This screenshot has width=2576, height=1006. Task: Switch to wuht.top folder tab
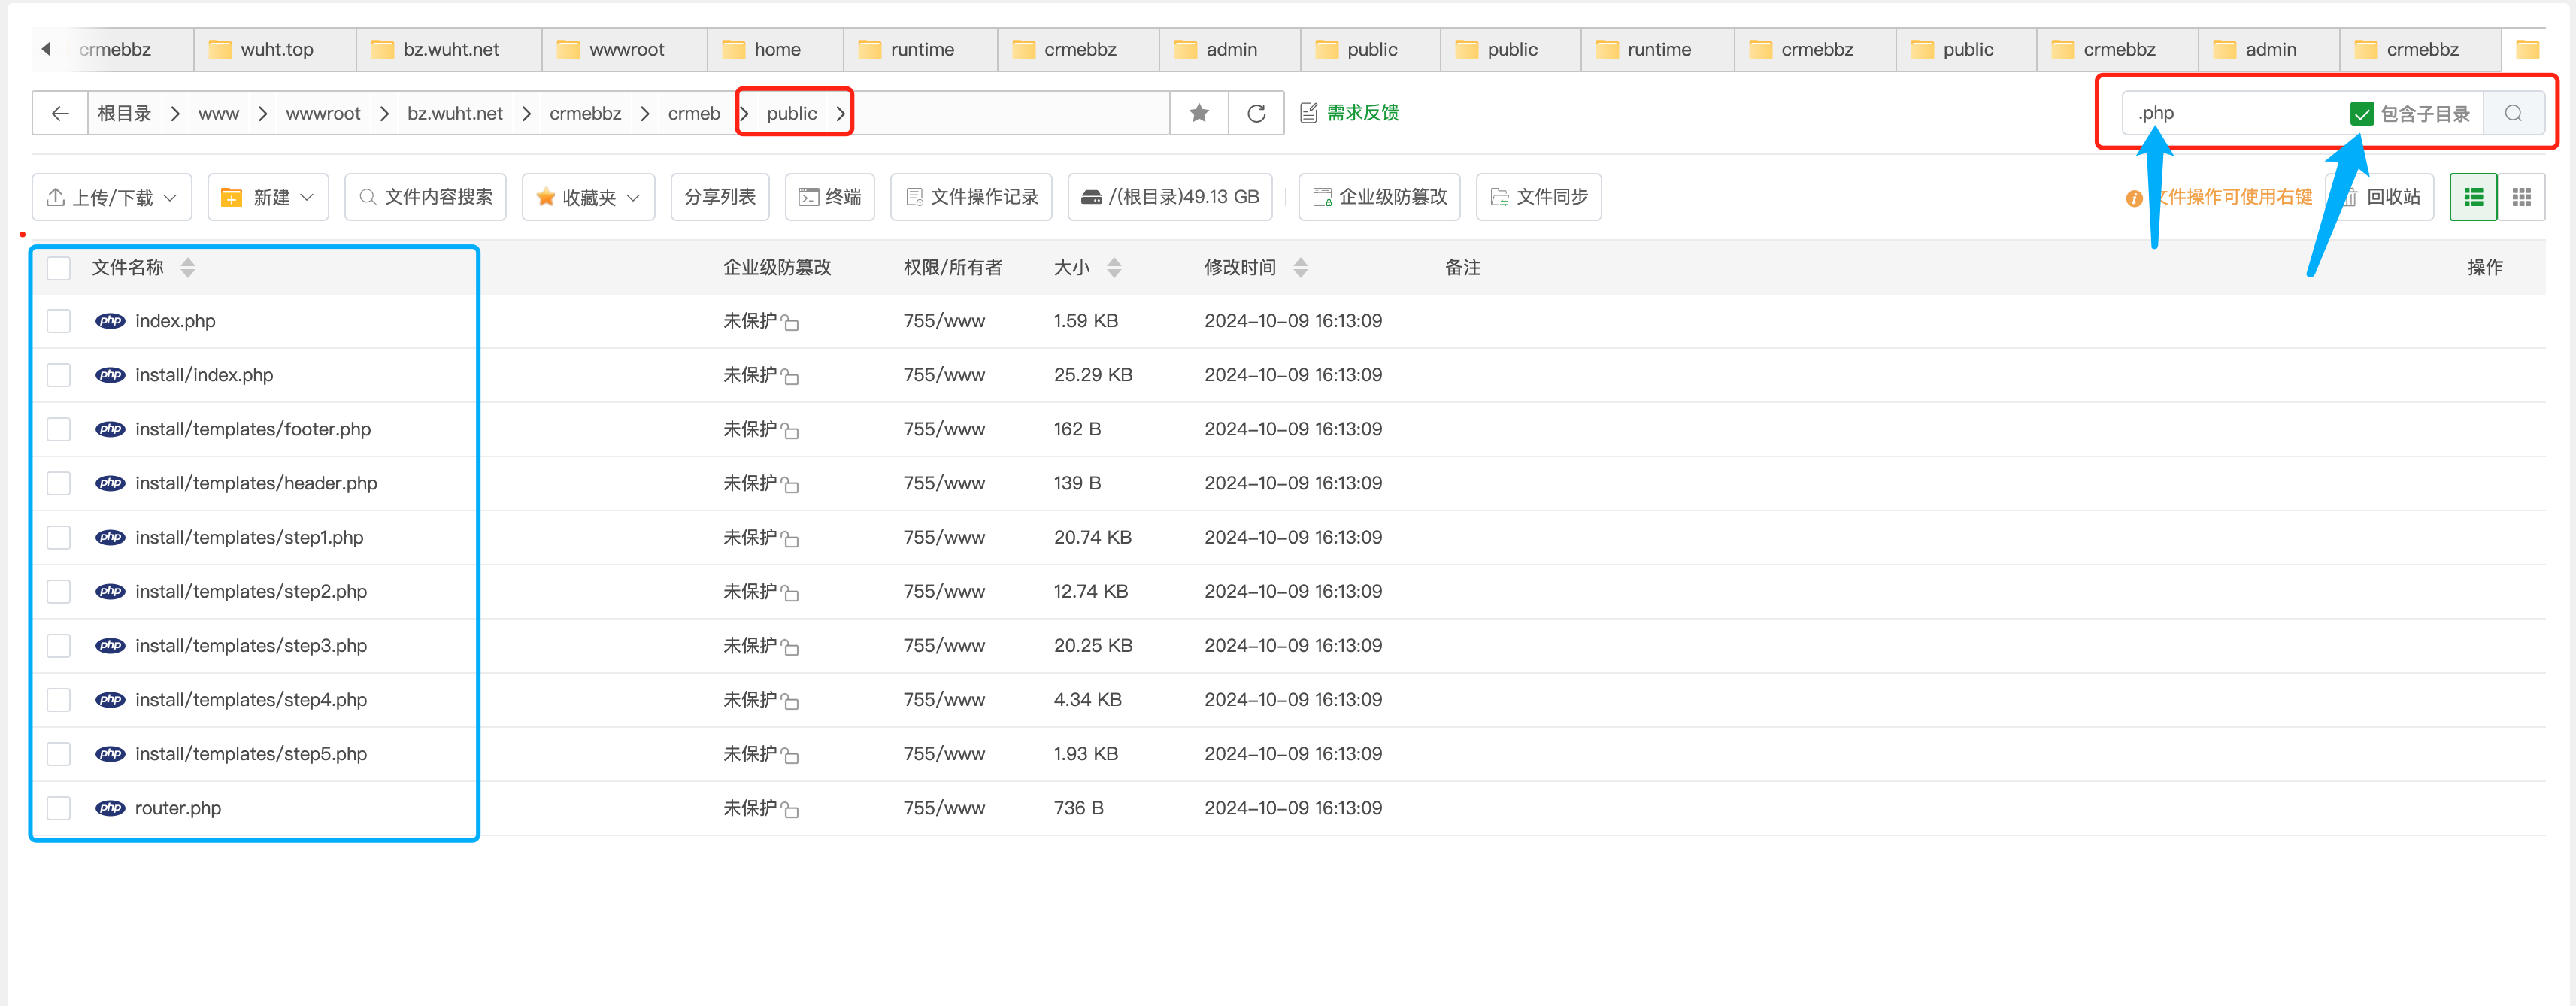click(275, 49)
